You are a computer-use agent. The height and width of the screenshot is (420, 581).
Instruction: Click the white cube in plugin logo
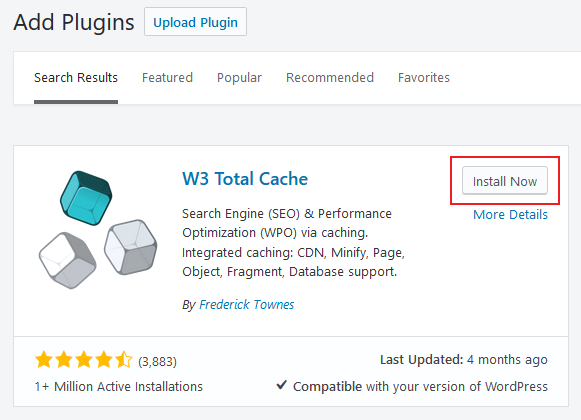coord(67,260)
